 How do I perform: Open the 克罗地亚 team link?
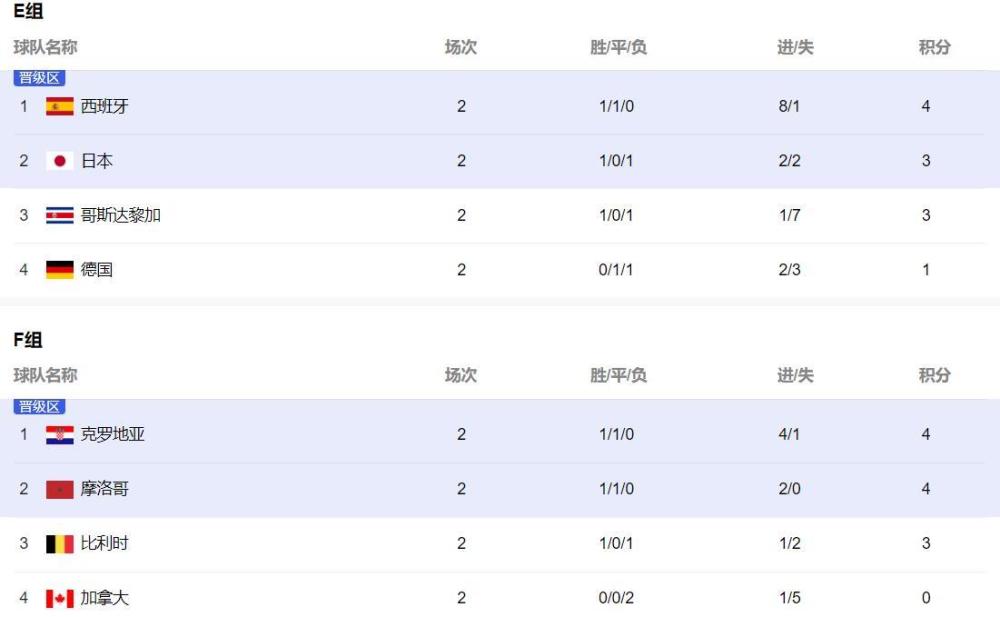tap(113, 435)
